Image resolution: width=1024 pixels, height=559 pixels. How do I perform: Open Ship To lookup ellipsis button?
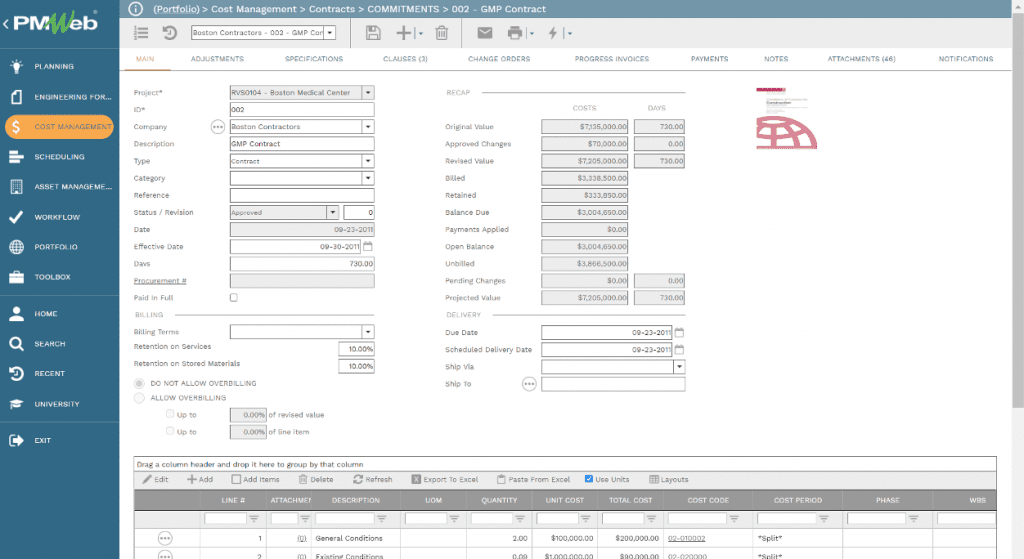(x=529, y=384)
